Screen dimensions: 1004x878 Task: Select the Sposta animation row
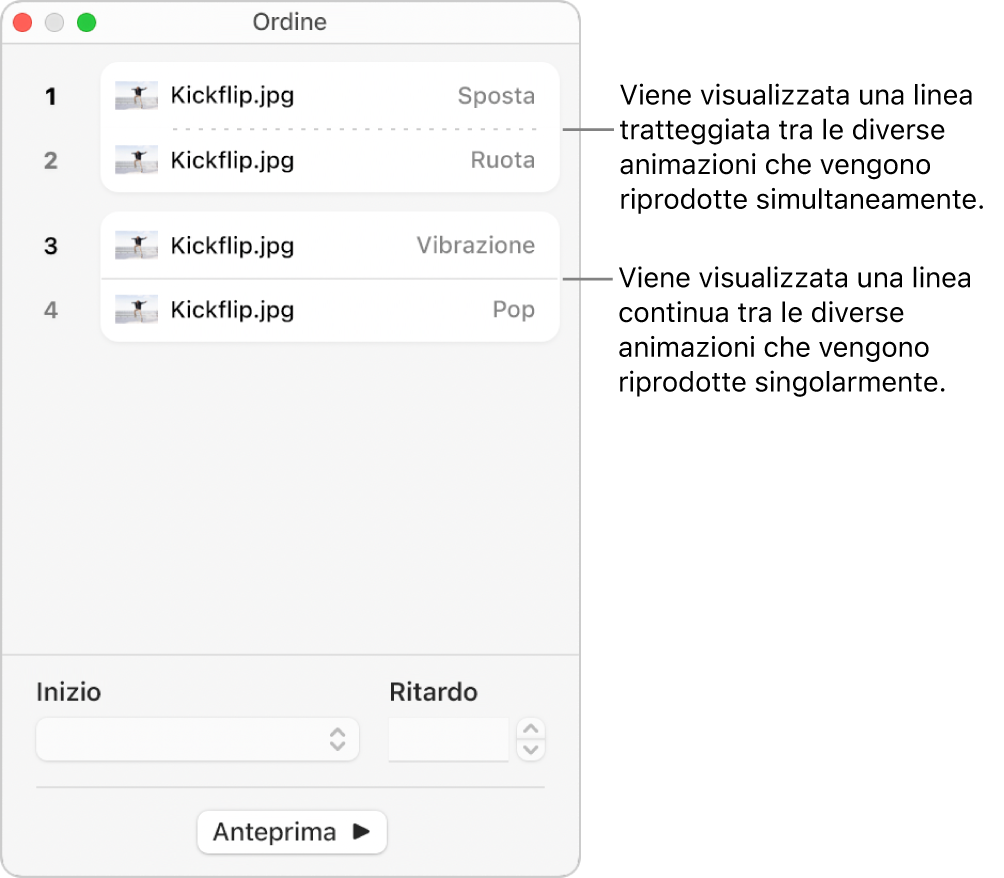330,96
